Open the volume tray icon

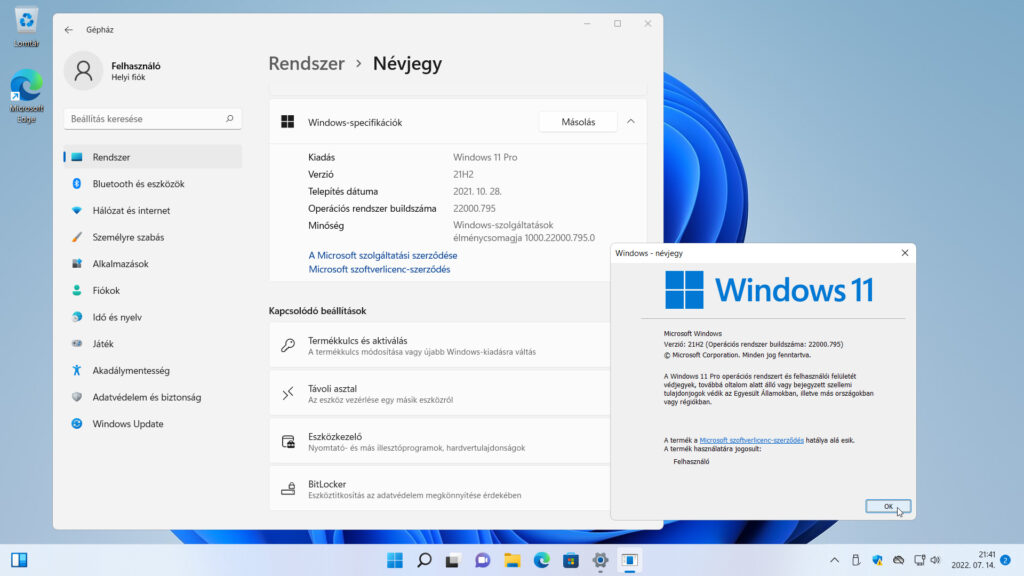[935, 560]
